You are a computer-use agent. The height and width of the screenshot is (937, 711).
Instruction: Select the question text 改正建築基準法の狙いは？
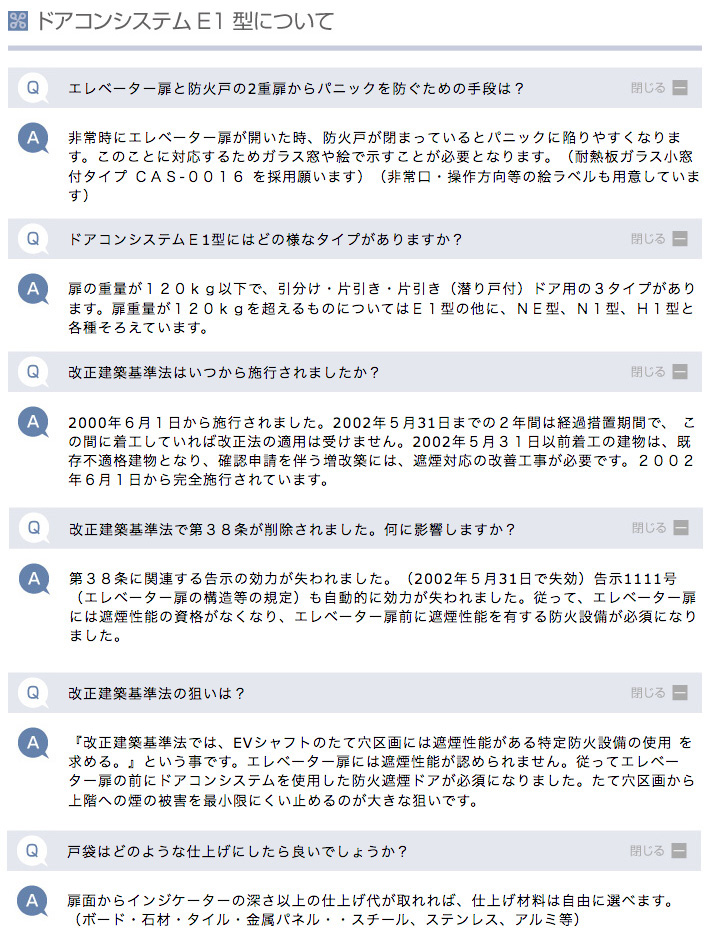(157, 693)
